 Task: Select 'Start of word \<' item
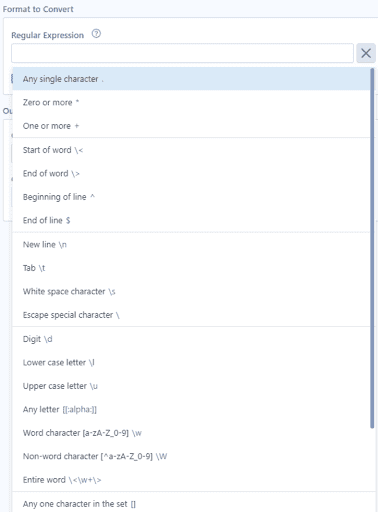191,150
